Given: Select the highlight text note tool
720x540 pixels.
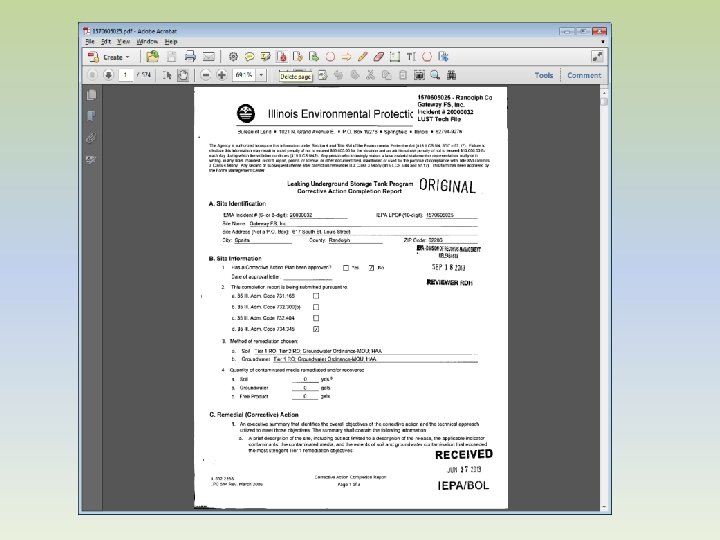Looking at the screenshot, I should pyautogui.click(x=265, y=56).
